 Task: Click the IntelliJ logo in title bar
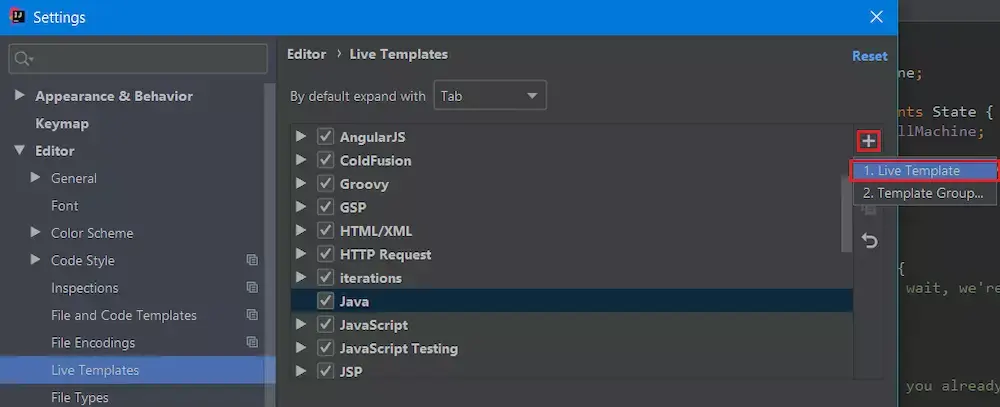[17, 17]
